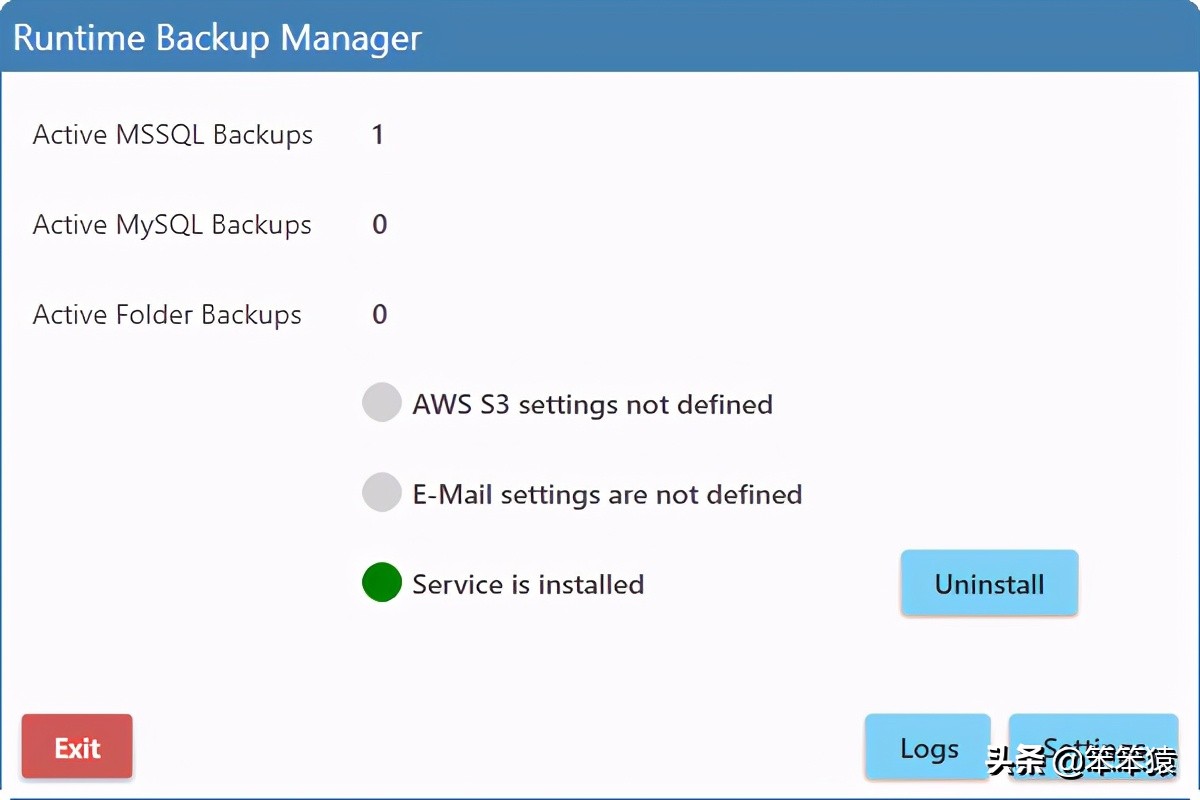This screenshot has width=1200, height=800.
Task: Select the Active MSSQL Backups counter showing 1
Action: (378, 134)
